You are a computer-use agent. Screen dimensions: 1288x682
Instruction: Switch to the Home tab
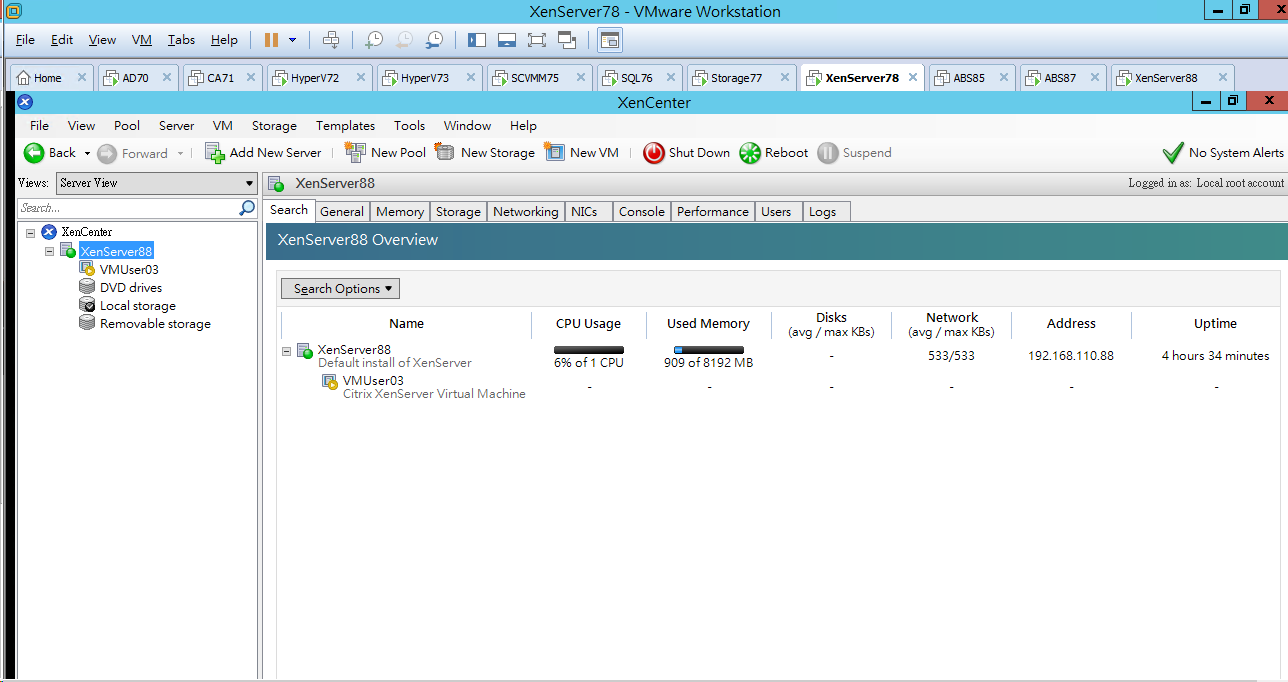47,78
